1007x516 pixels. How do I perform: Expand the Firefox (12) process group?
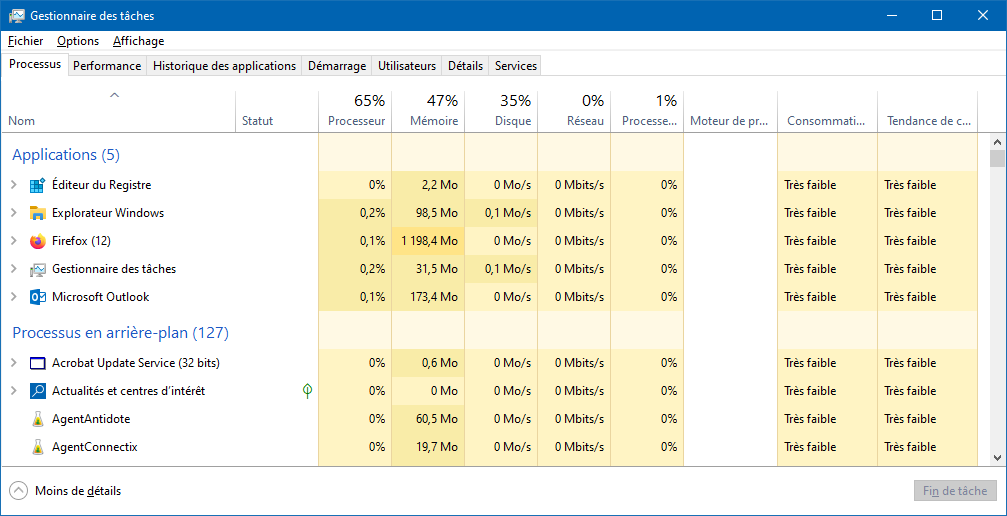click(x=13, y=241)
